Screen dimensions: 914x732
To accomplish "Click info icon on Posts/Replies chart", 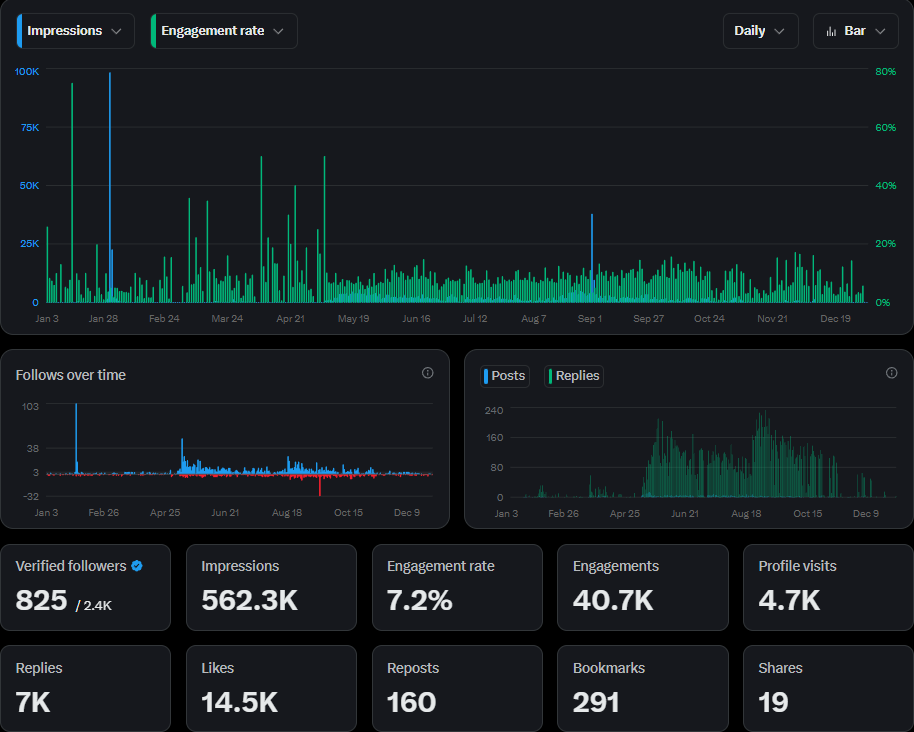I will (x=891, y=373).
